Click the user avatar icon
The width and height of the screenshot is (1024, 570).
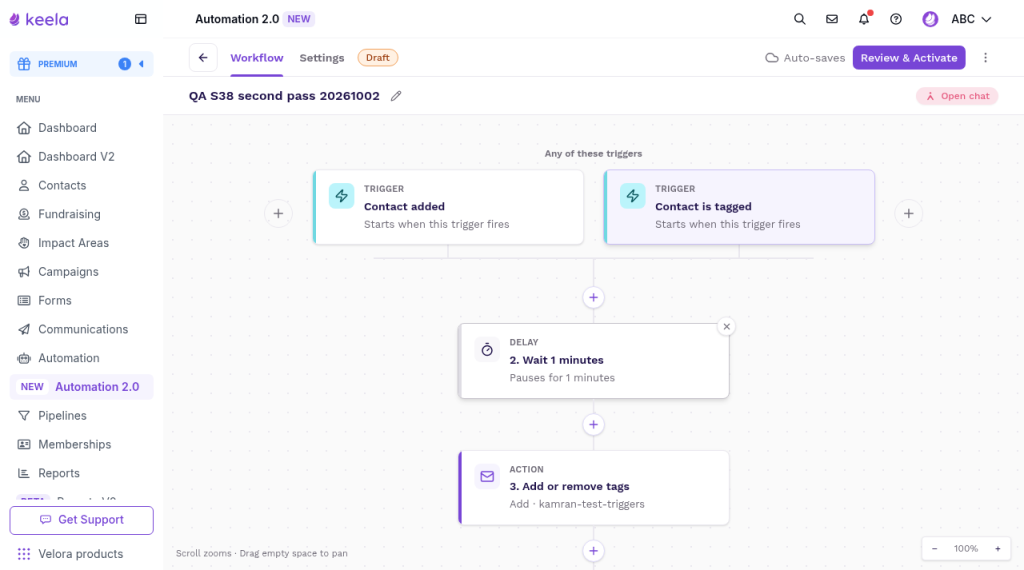pyautogui.click(x=930, y=19)
